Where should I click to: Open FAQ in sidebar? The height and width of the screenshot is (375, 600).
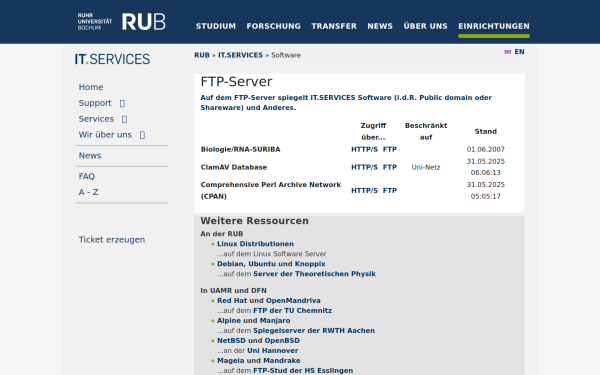point(86,176)
